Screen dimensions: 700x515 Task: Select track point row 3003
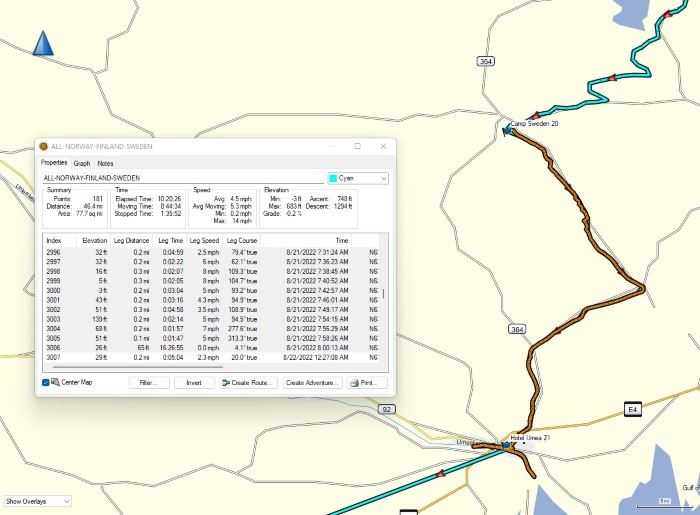(x=212, y=320)
